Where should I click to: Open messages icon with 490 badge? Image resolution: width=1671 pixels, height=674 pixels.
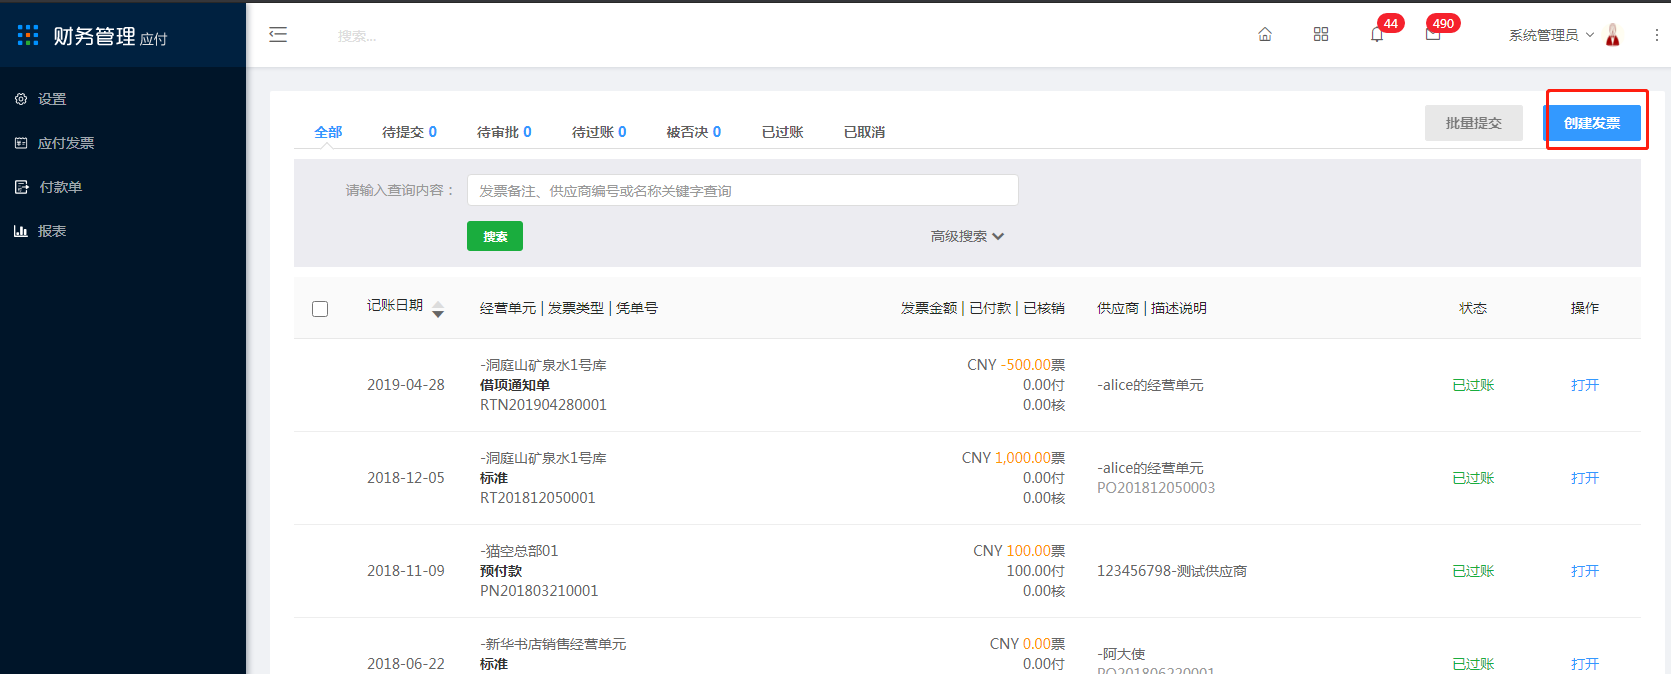coord(1433,34)
